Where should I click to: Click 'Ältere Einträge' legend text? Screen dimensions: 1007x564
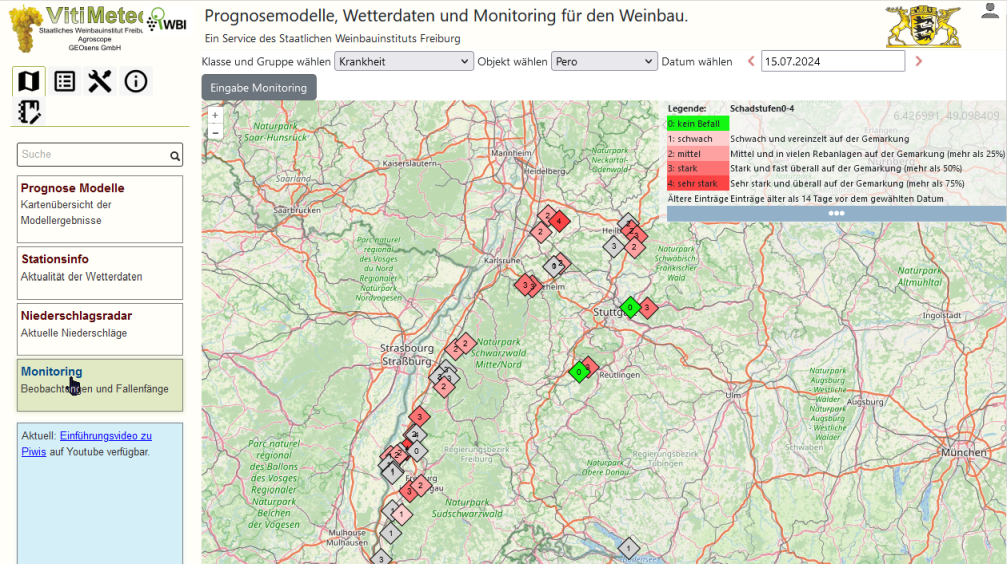click(697, 198)
